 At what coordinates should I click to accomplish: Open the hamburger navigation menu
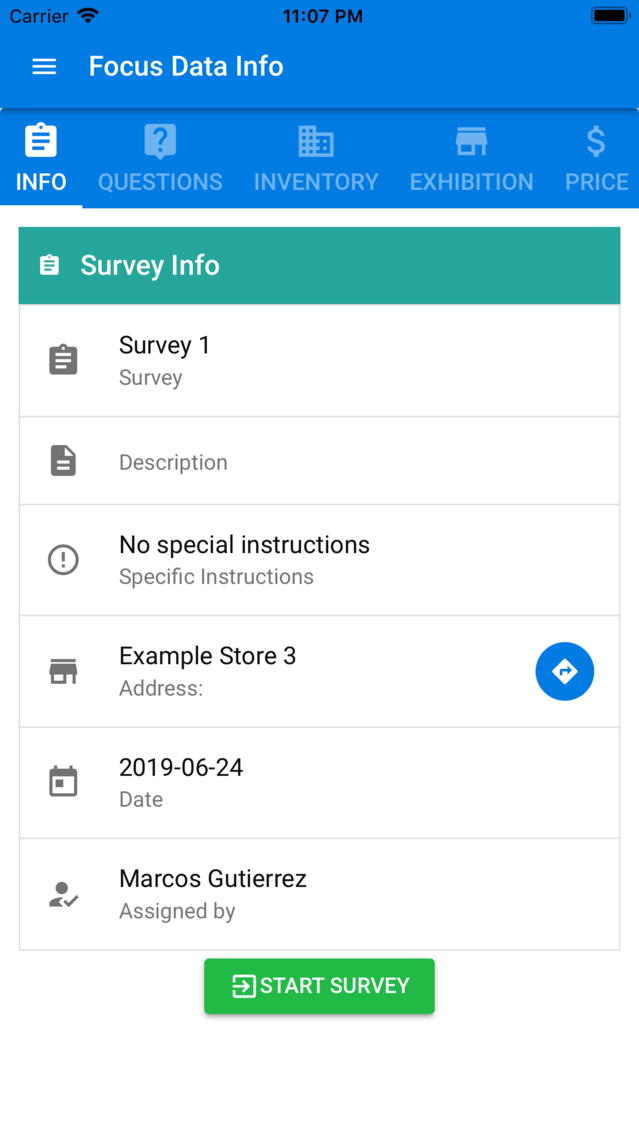click(x=44, y=67)
